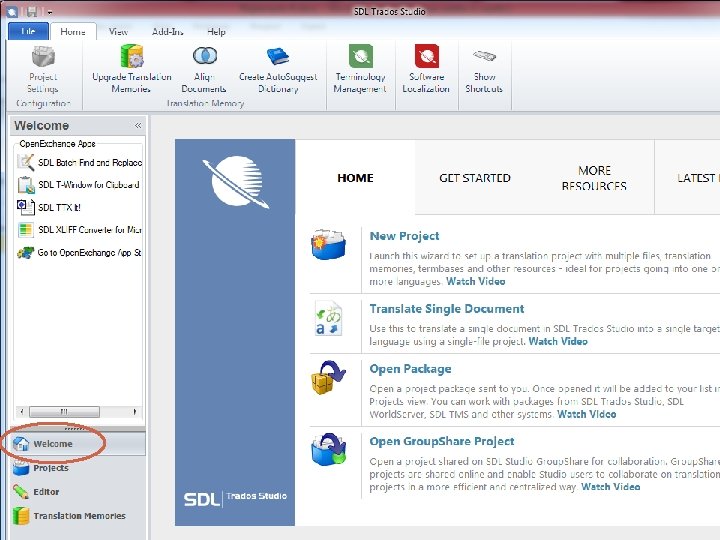This screenshot has height=540, width=720.
Task: Launch Upgrade Translation Memories tool
Action: (131, 69)
